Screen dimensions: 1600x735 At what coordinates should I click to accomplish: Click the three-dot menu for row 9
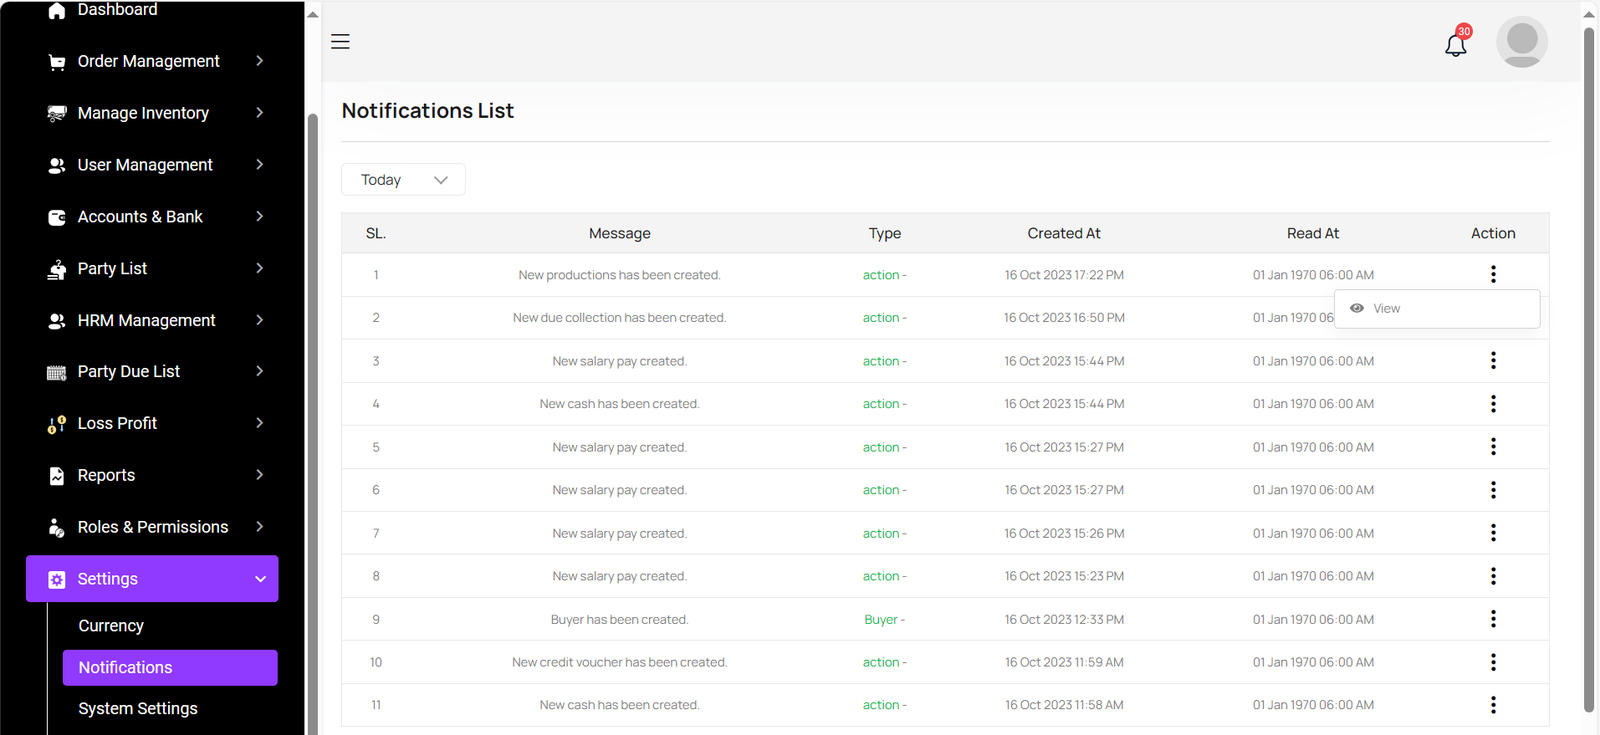point(1493,619)
